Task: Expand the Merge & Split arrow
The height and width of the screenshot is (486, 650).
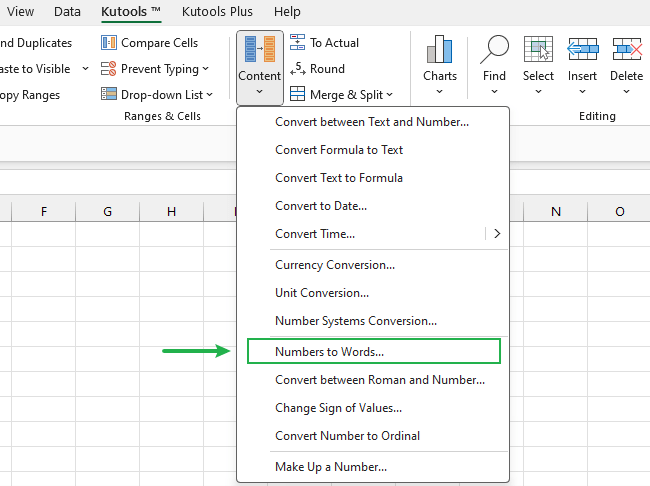Action: pyautogui.click(x=390, y=95)
